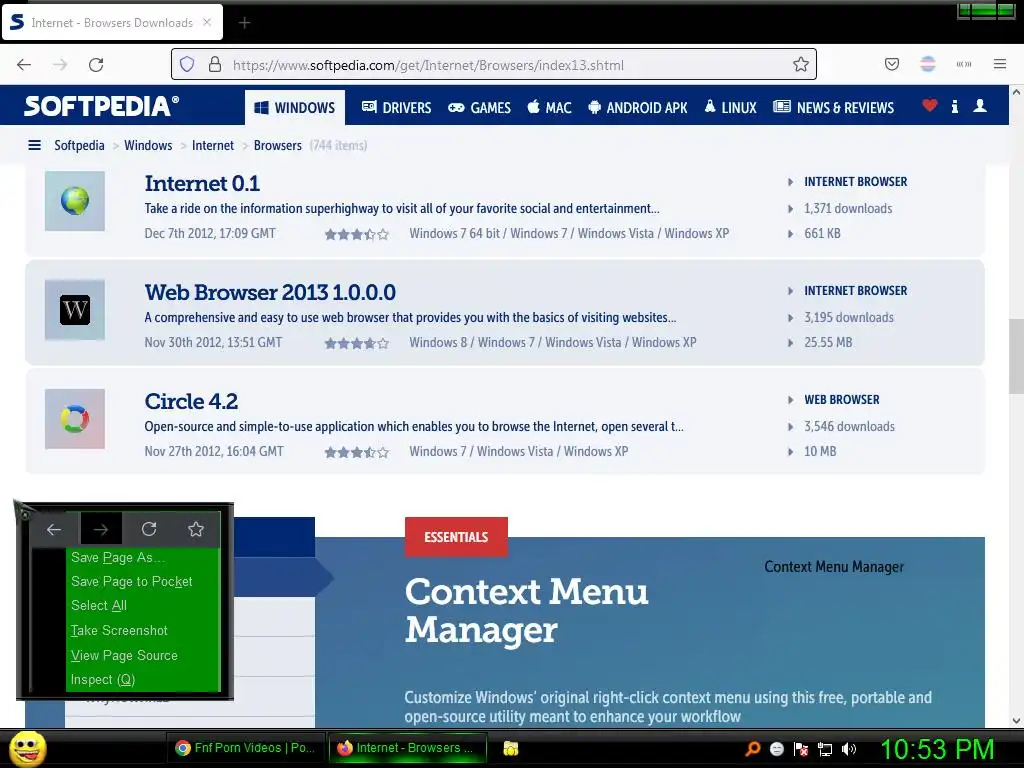Click star rating for Internet 0.1
Viewport: 1024px width, 768px height.
point(357,234)
